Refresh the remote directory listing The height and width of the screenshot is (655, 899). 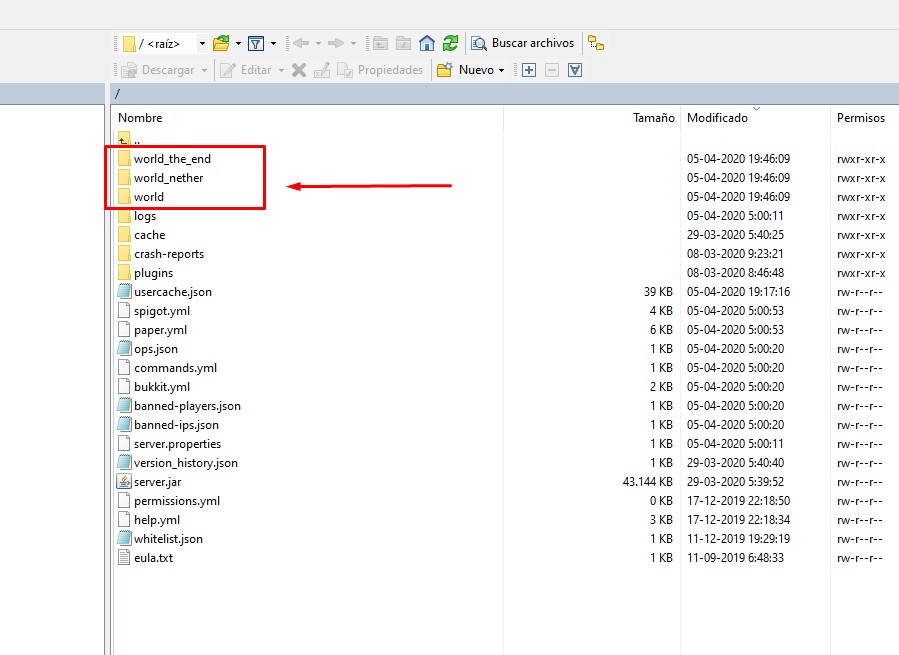(x=450, y=44)
